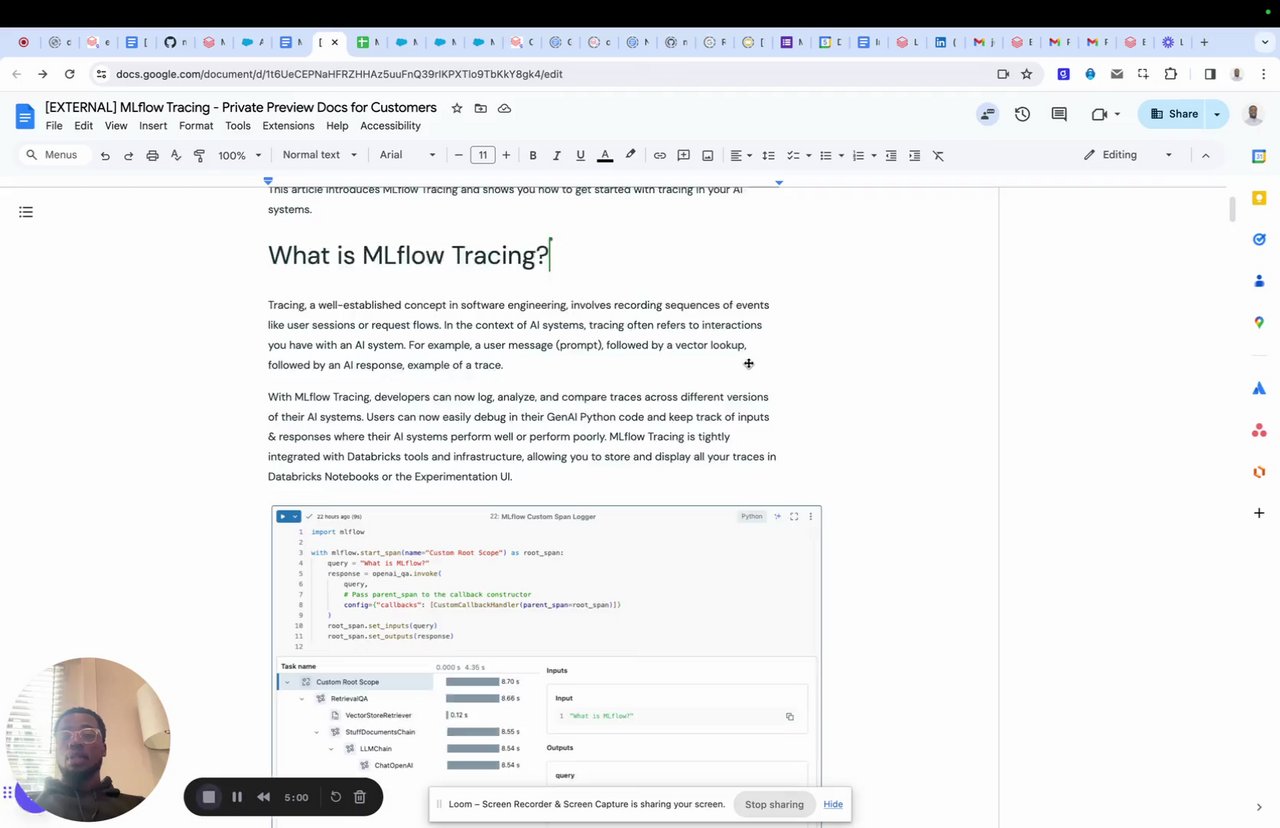
Task: Open the Tools menu
Action: (x=238, y=126)
